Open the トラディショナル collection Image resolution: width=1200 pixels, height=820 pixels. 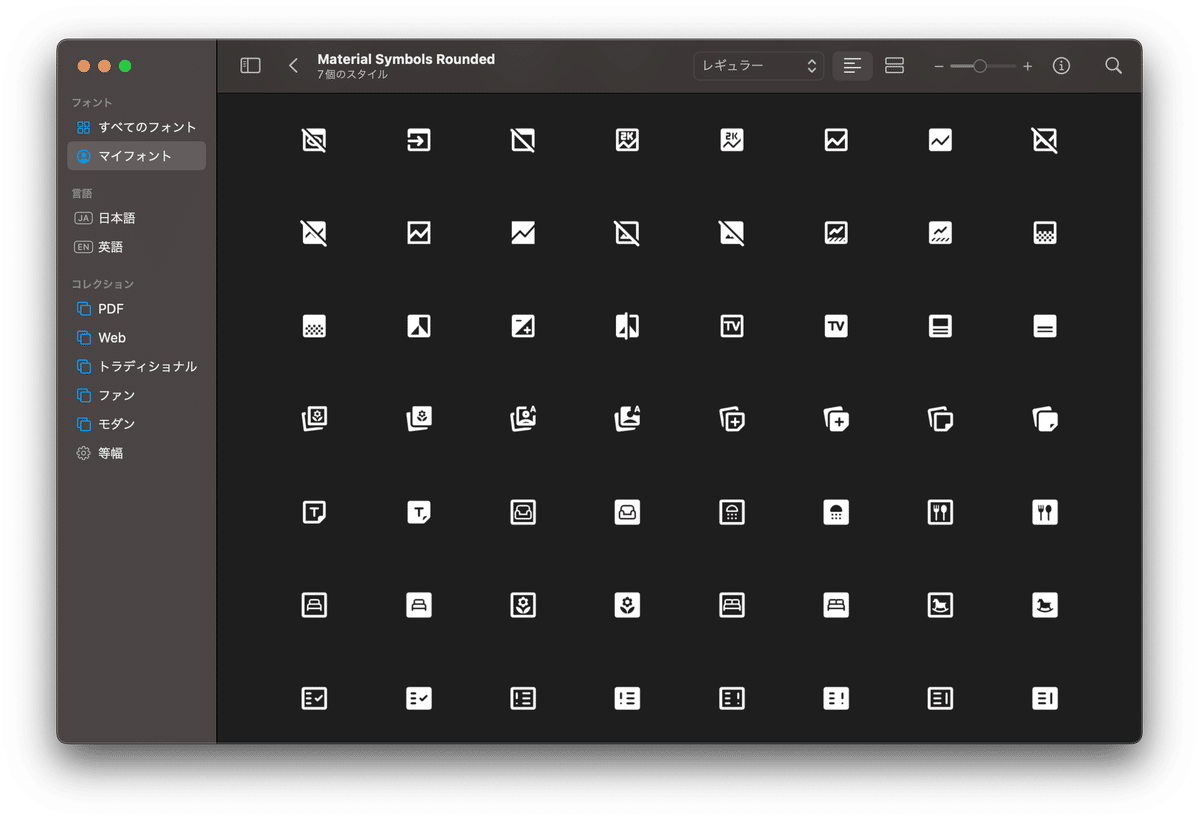137,367
